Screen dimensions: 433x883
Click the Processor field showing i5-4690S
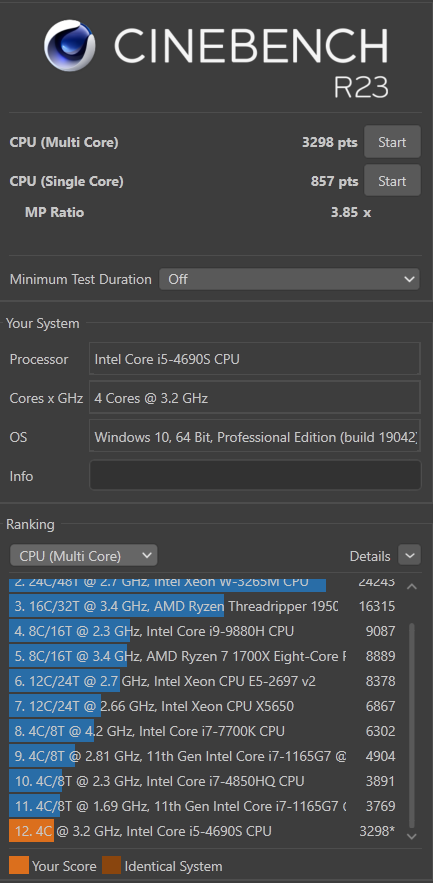click(x=255, y=359)
